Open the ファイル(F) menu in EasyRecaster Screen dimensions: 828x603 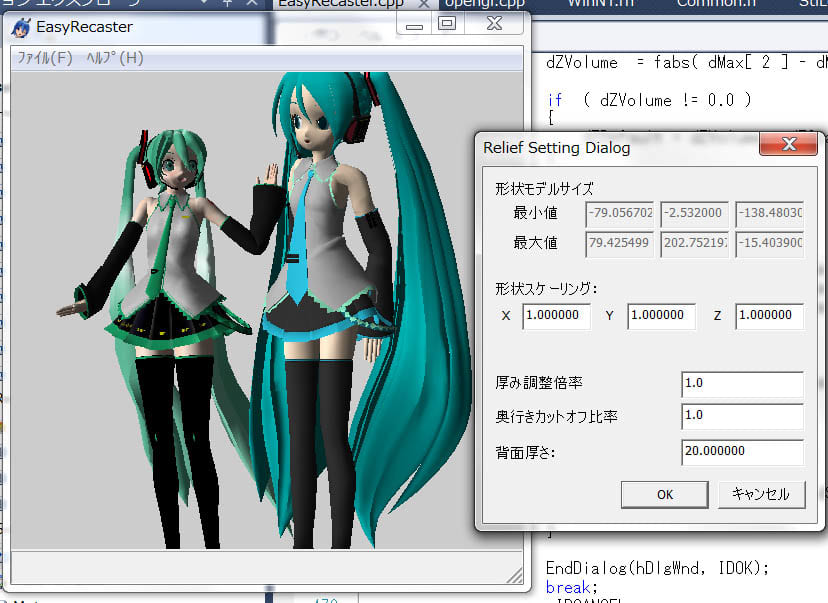pyautogui.click(x=45, y=58)
